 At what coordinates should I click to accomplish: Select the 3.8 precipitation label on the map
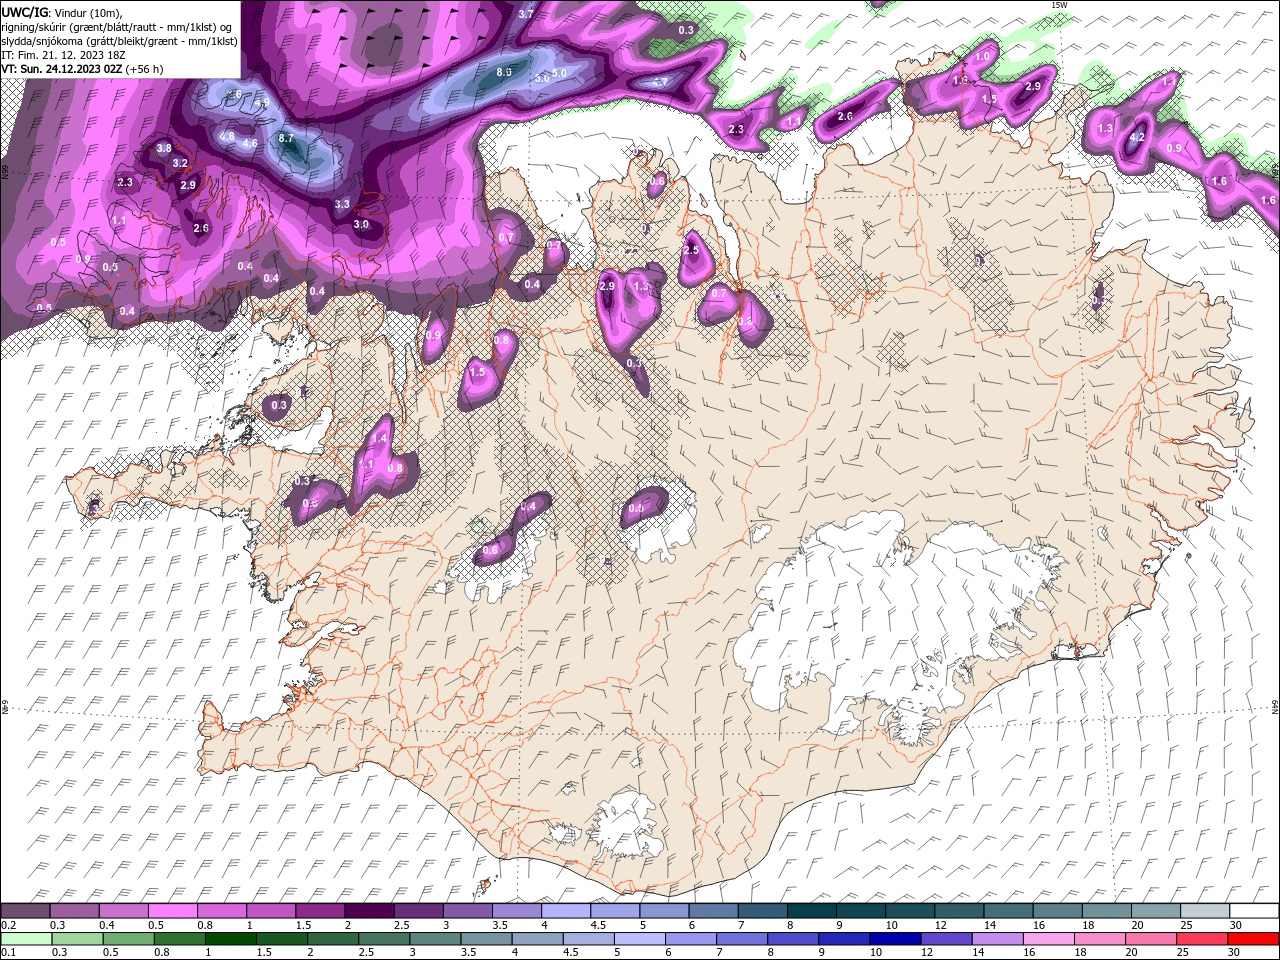tap(164, 148)
